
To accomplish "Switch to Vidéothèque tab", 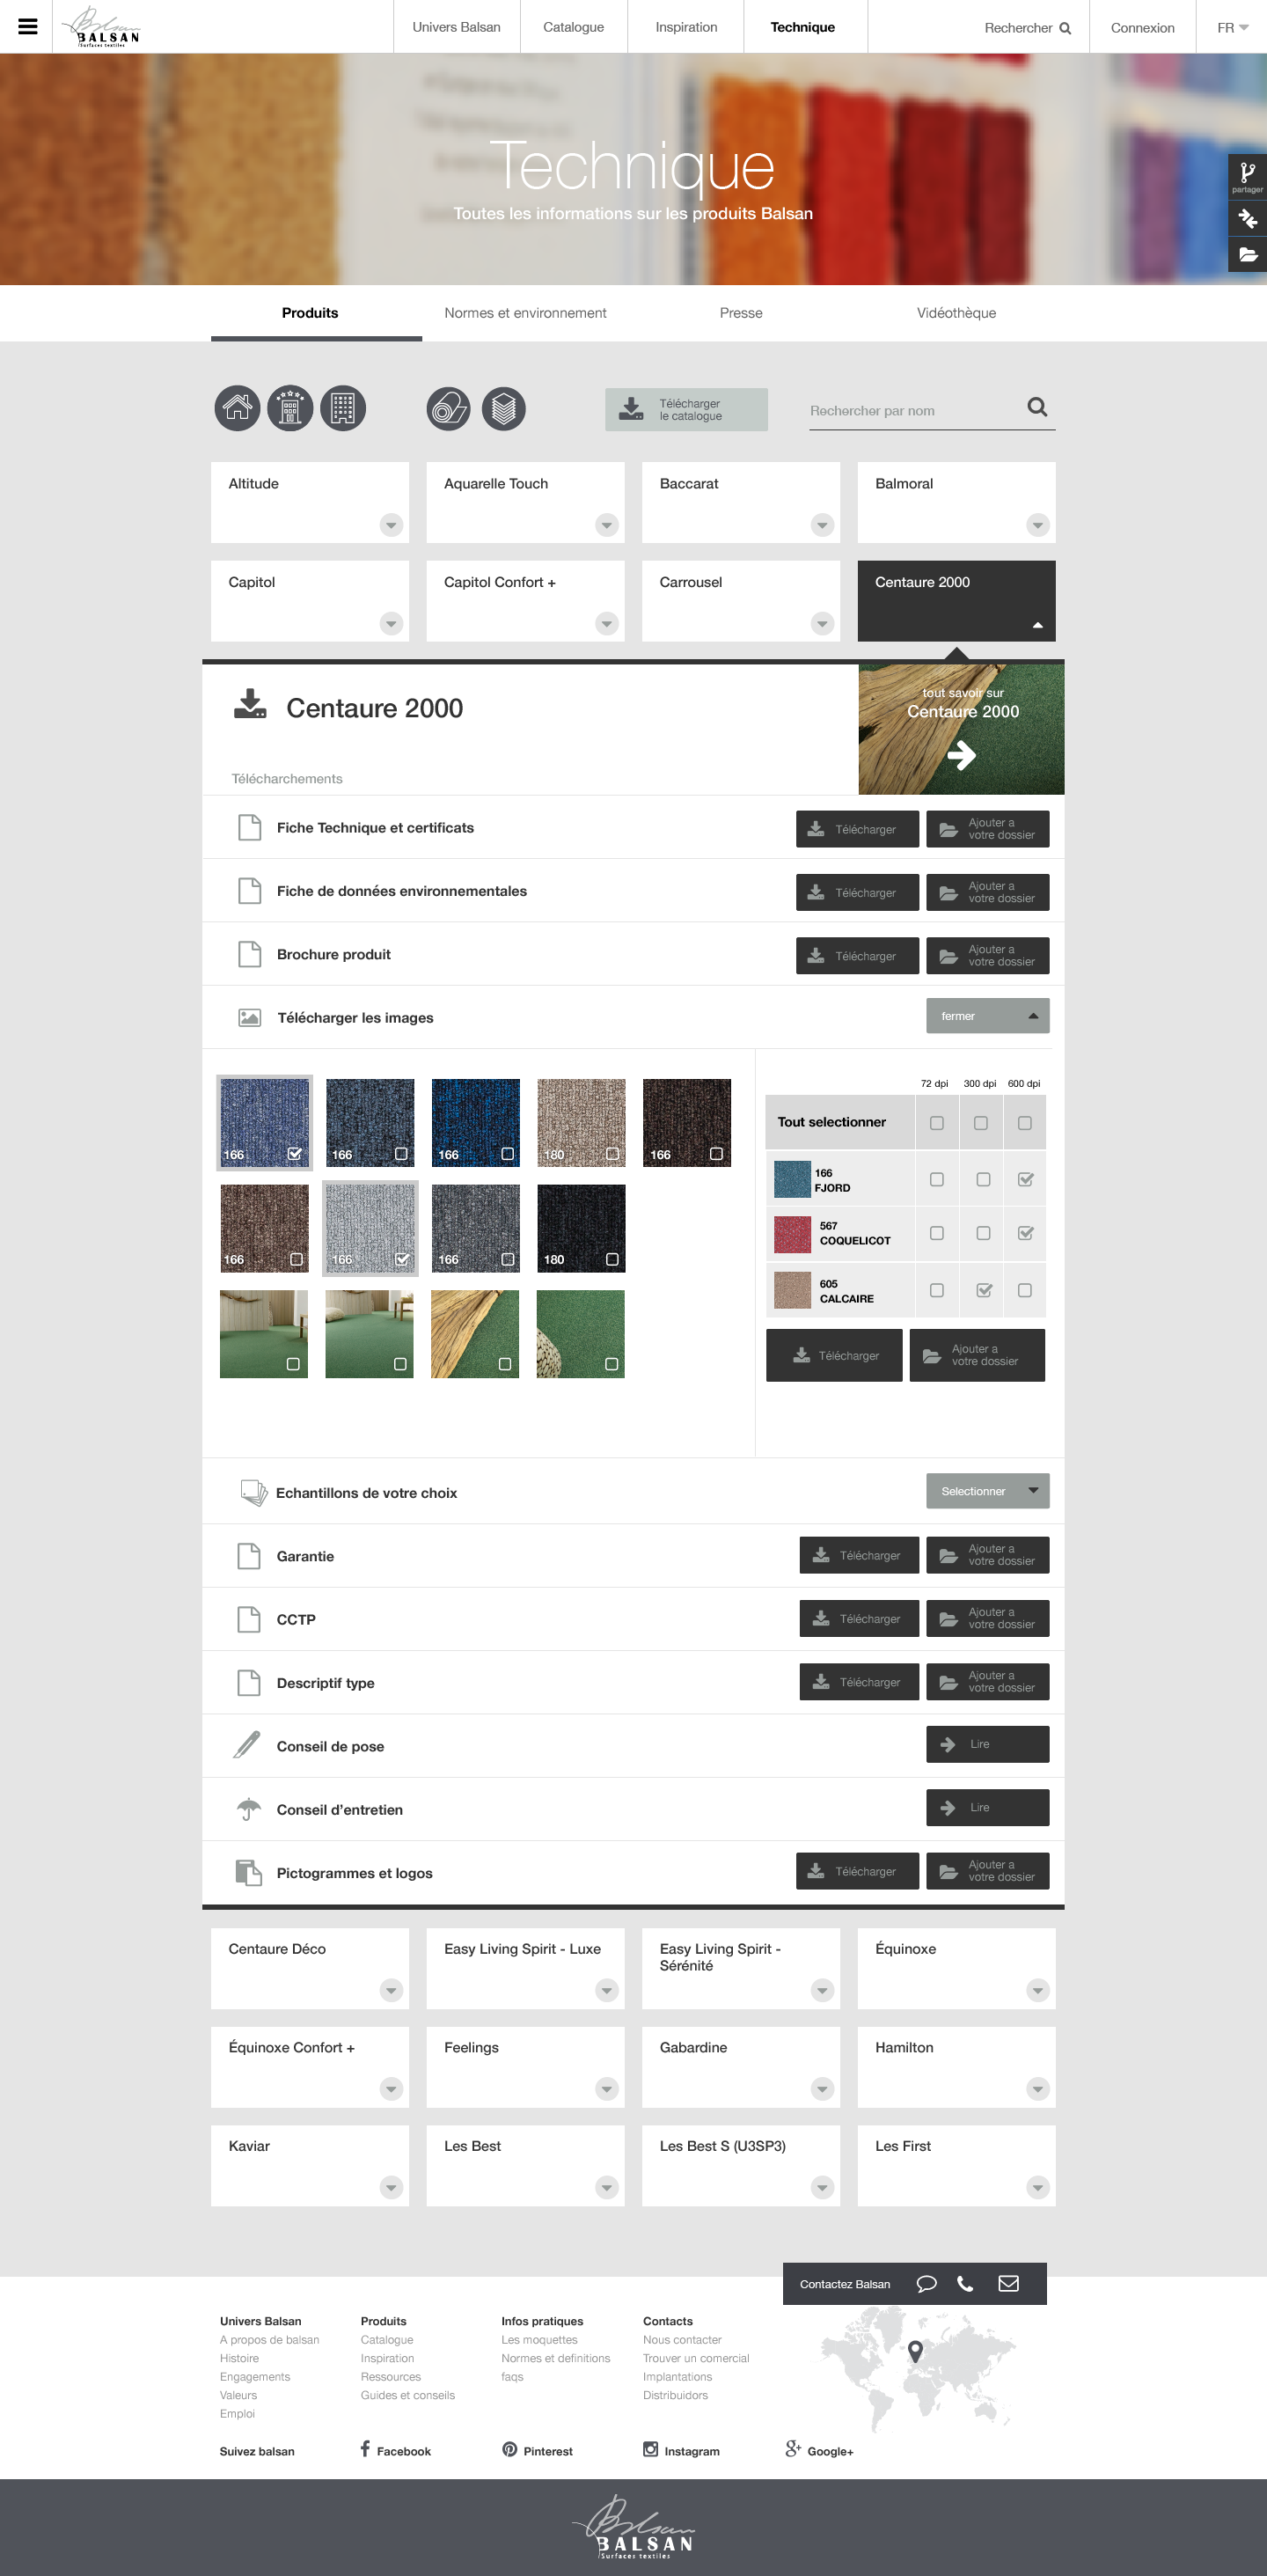I will tap(956, 313).
